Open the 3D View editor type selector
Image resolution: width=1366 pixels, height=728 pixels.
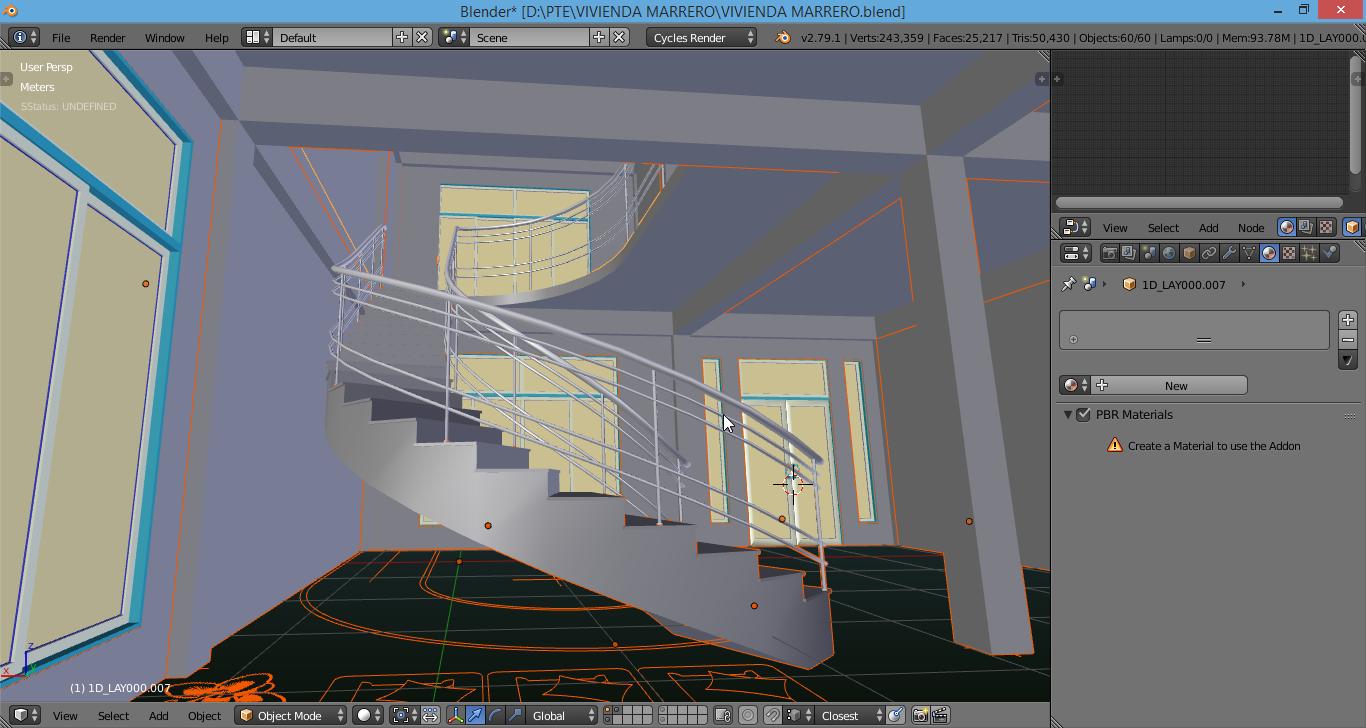click(x=25, y=715)
